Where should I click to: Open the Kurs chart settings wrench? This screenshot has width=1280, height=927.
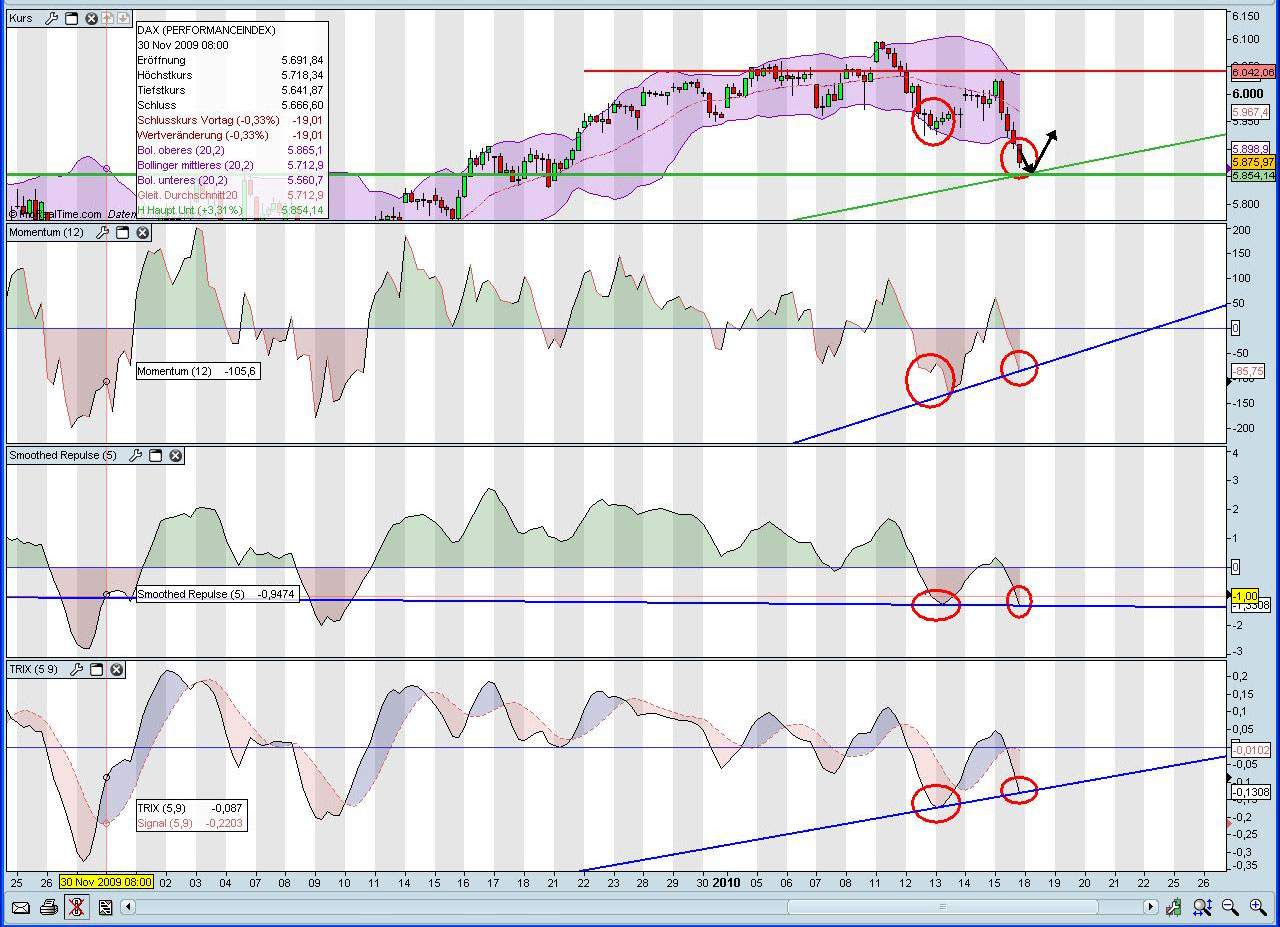click(52, 18)
